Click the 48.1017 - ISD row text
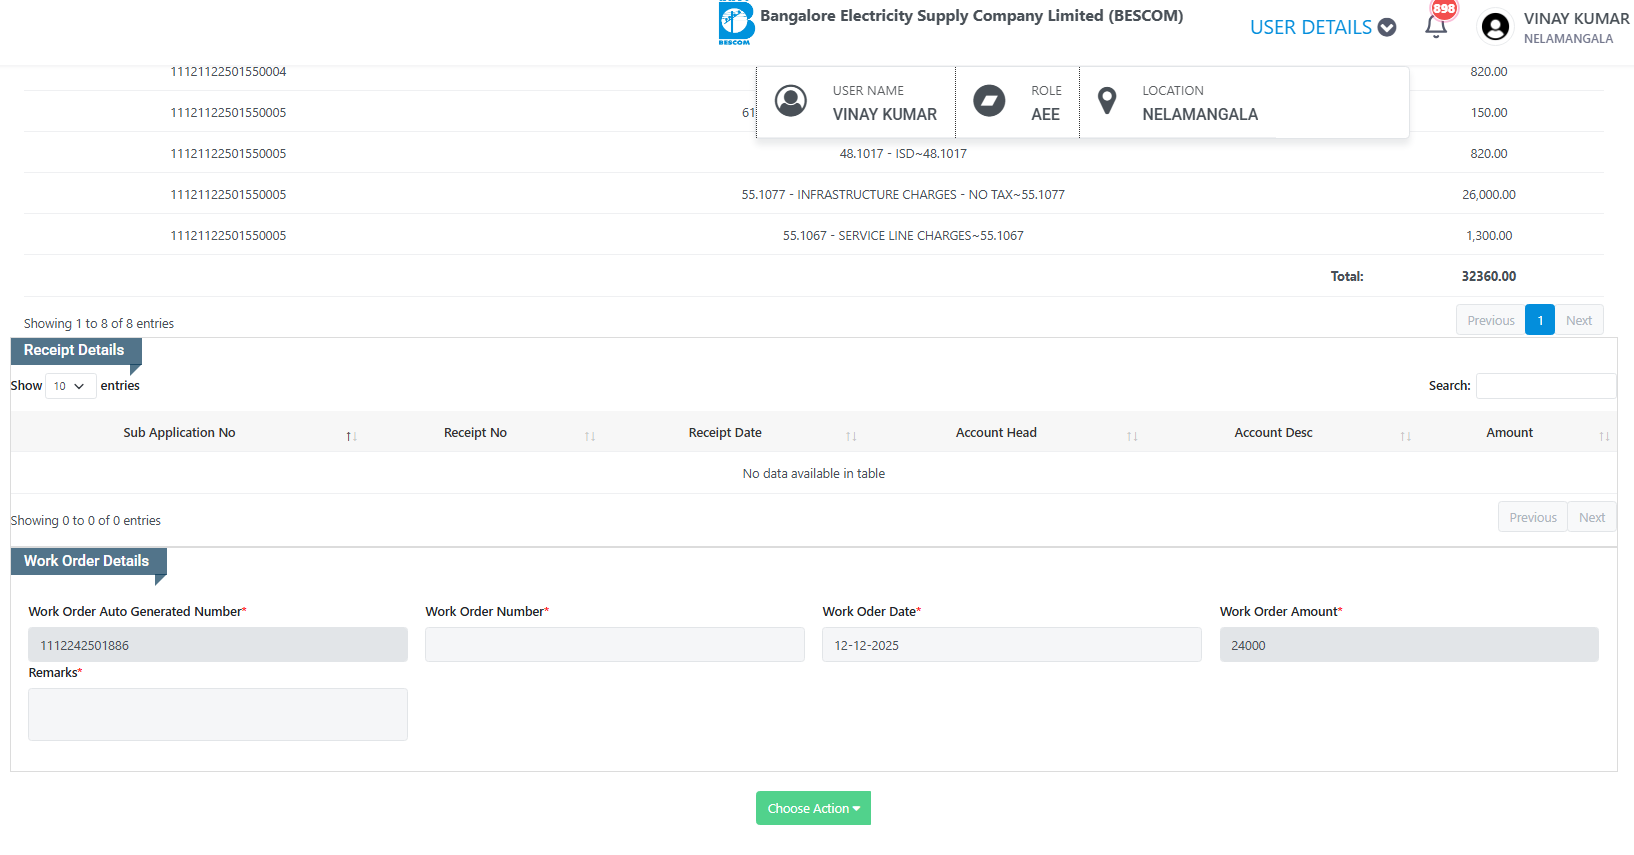The image size is (1634, 855). [903, 154]
